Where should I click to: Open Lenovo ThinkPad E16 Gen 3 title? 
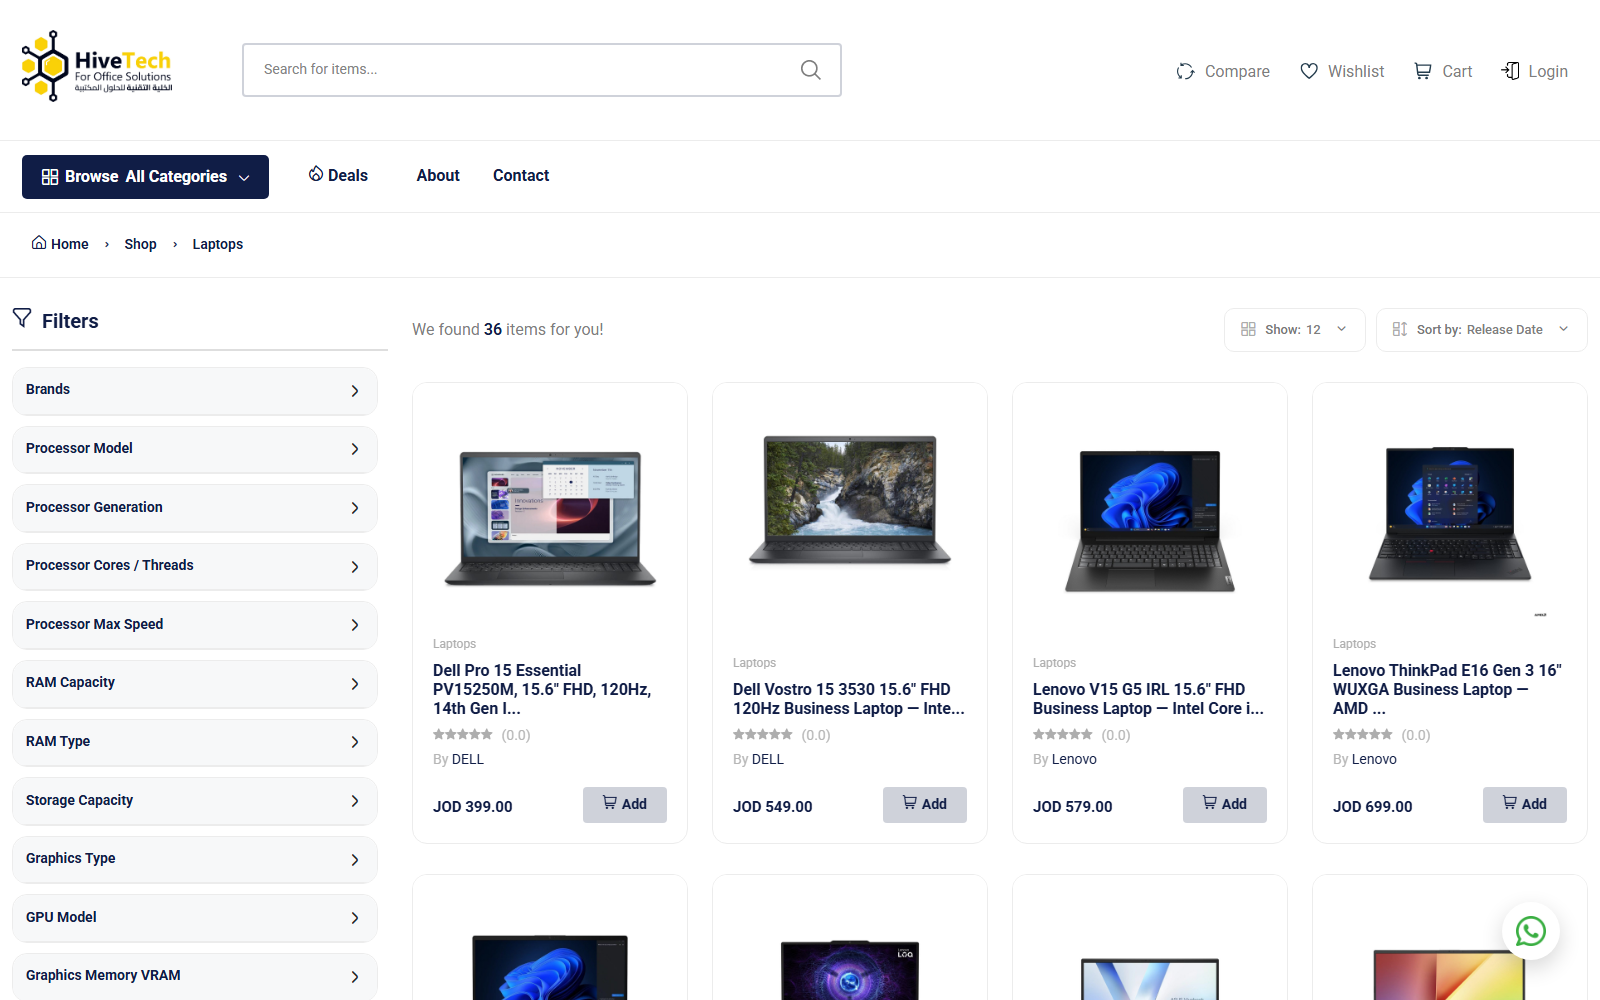coord(1447,689)
